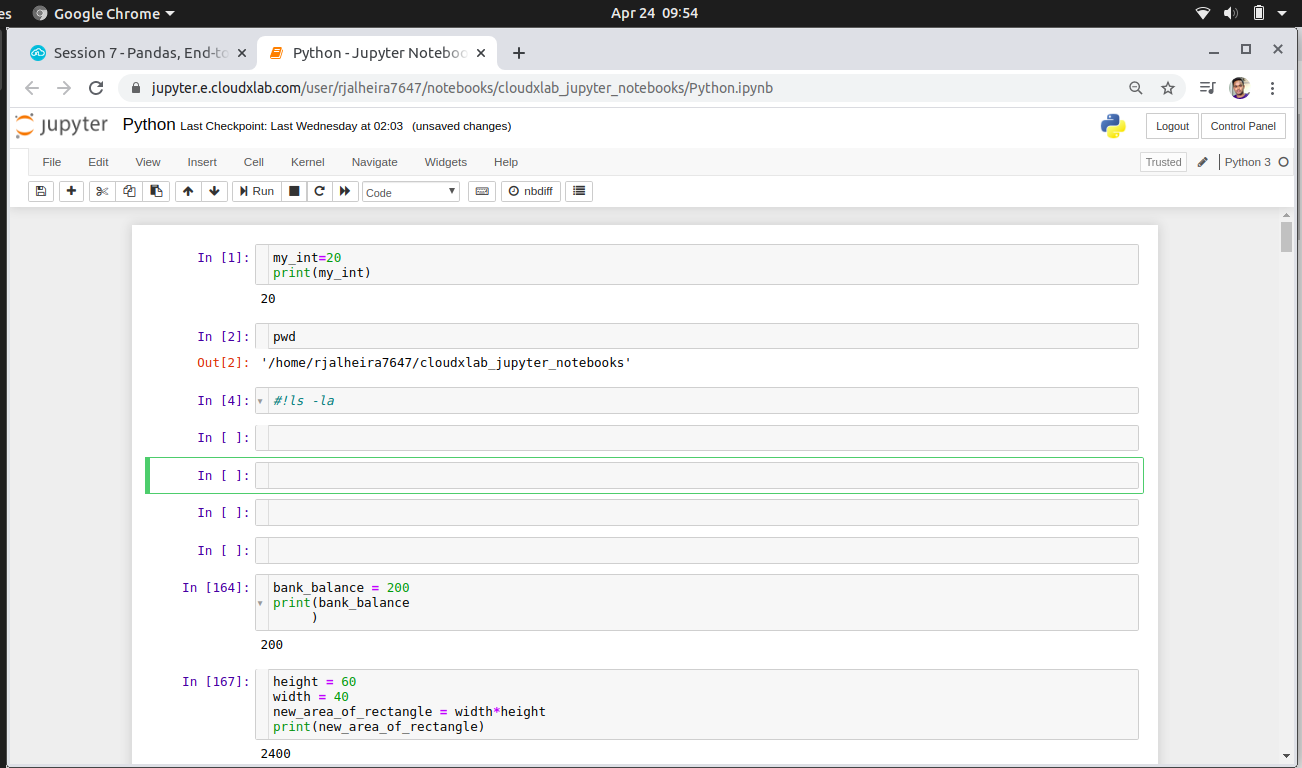This screenshot has height=768, width=1302.
Task: Open the Chrome three-dot menu
Action: click(x=1272, y=88)
